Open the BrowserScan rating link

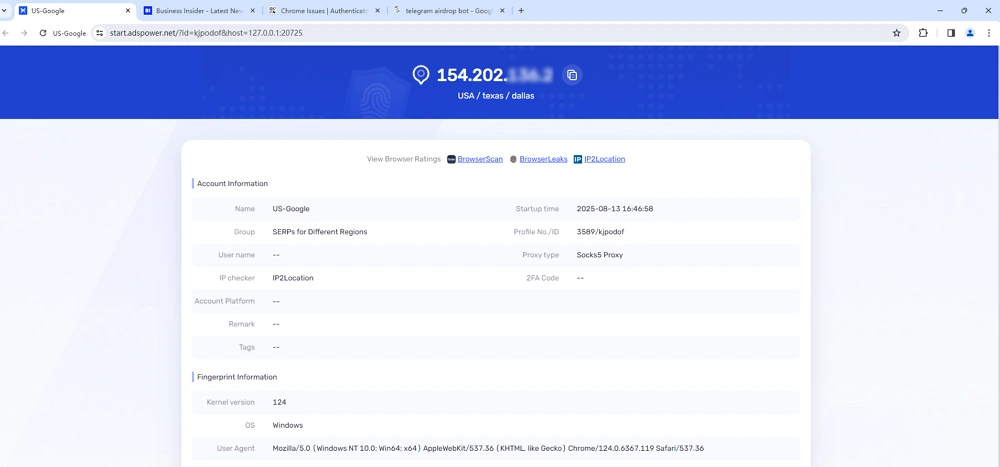coord(480,159)
